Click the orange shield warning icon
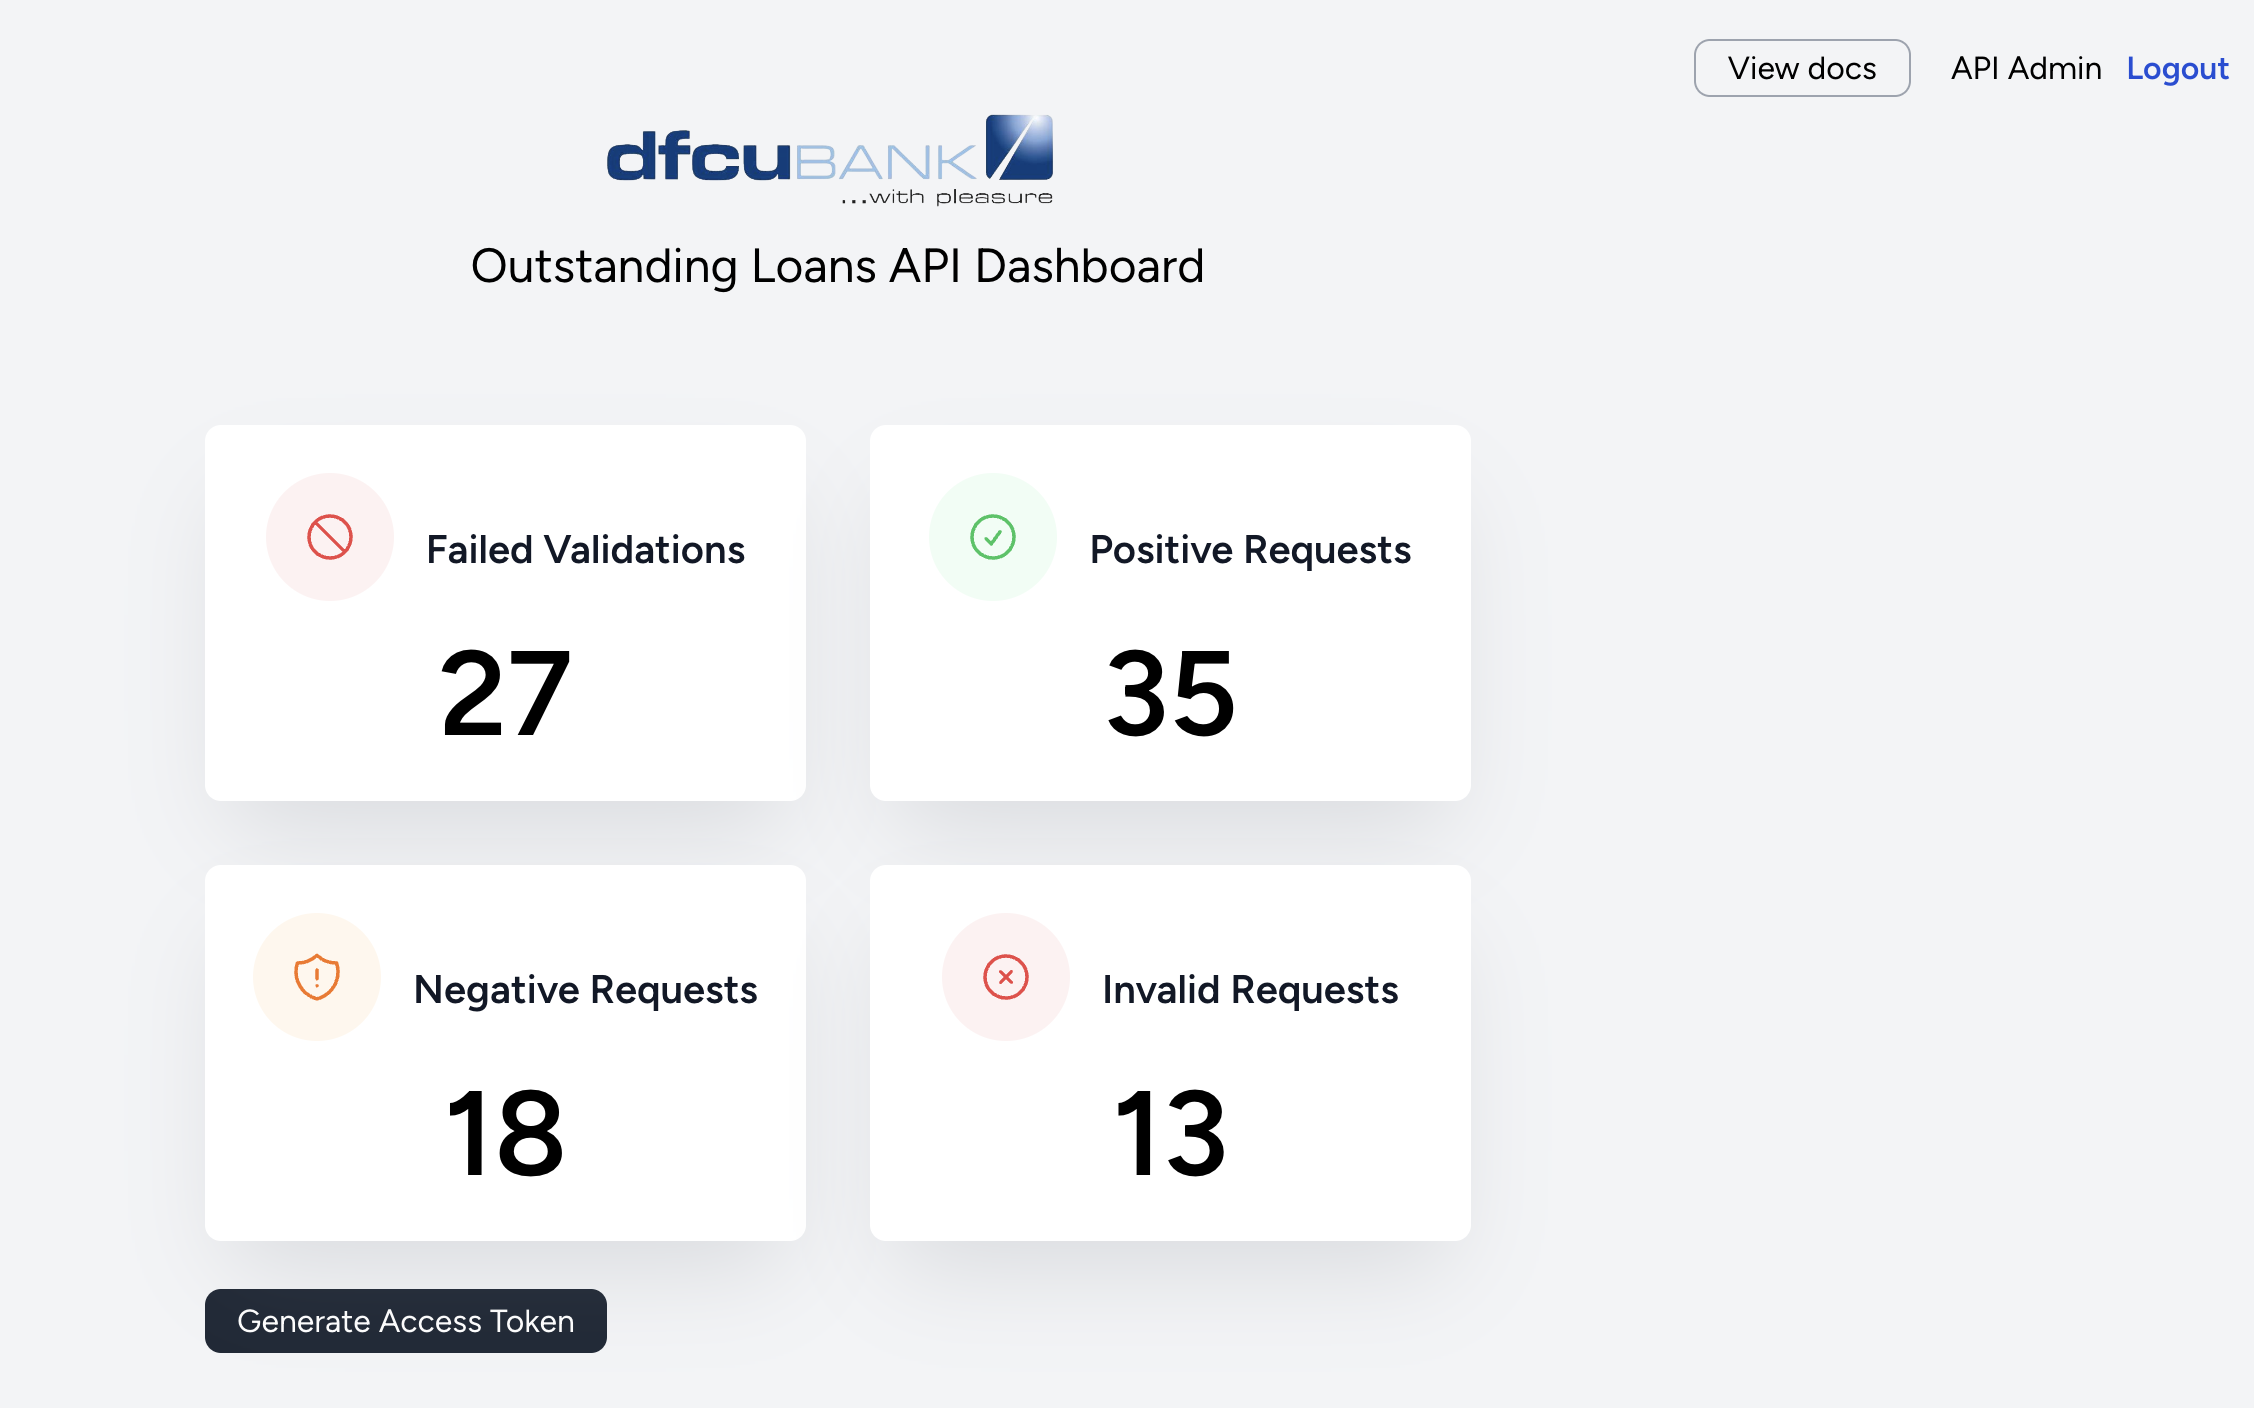 coord(316,977)
